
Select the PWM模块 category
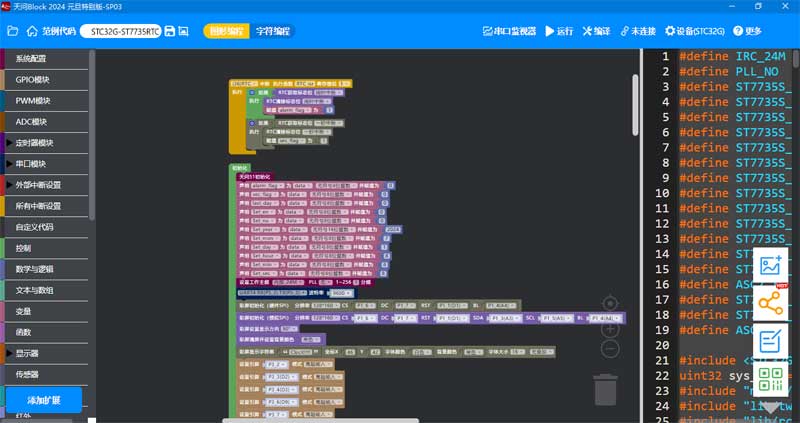[46, 101]
